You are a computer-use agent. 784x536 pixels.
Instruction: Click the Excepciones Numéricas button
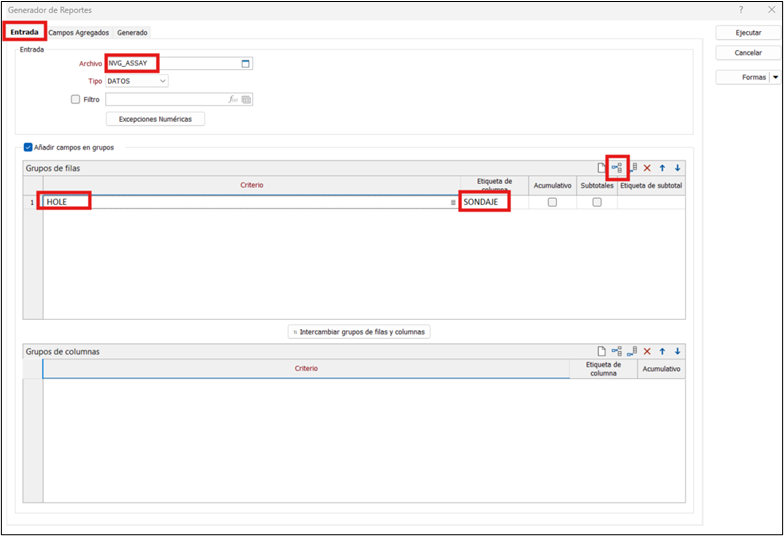click(x=155, y=119)
